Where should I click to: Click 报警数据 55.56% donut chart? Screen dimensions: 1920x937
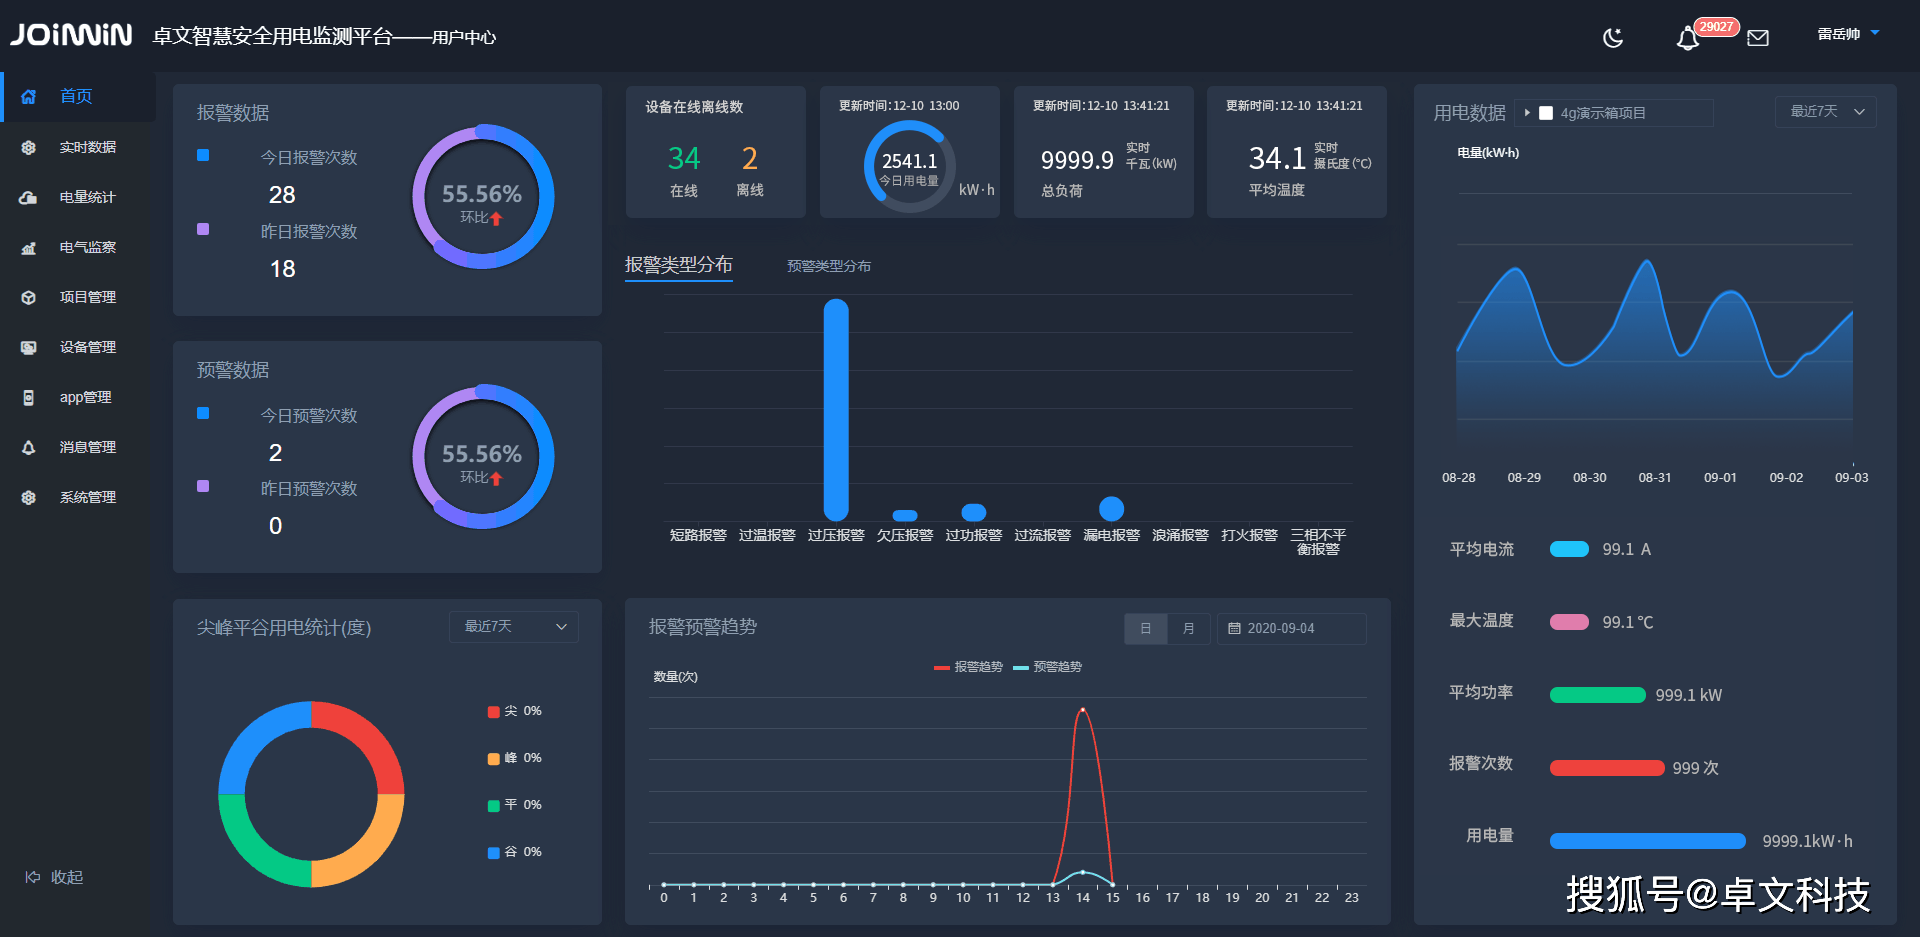point(483,197)
